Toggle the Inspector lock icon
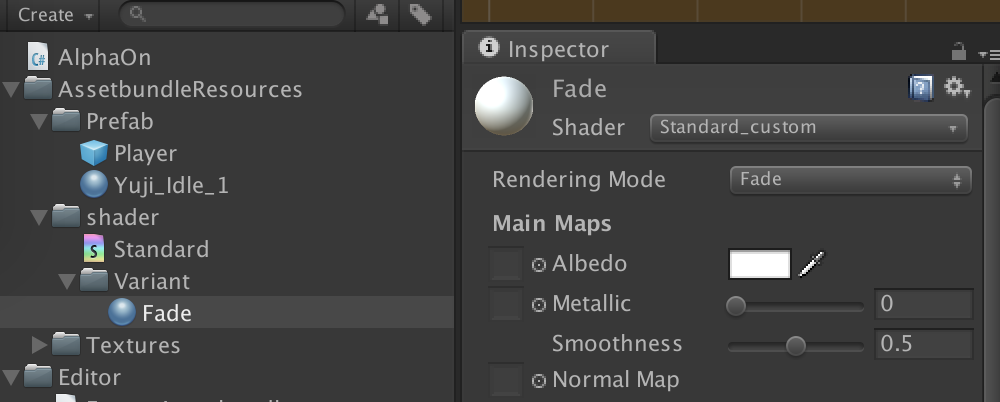The height and width of the screenshot is (402, 1000). [958, 50]
